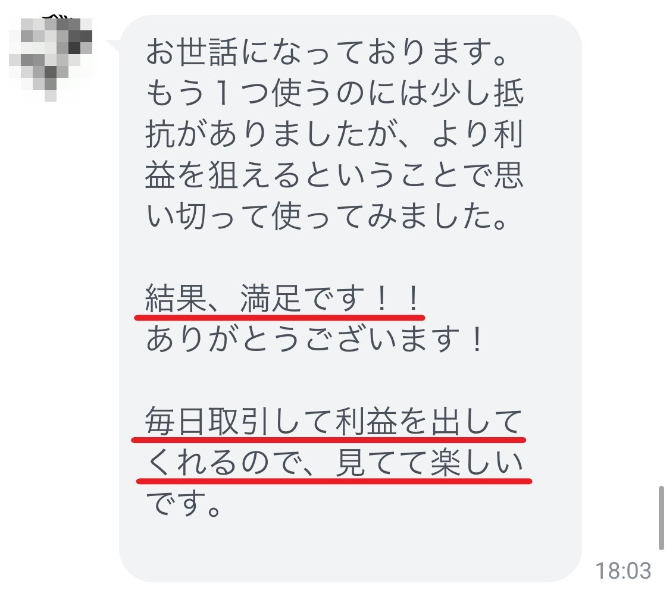Click the speech bubble tail near the avatar
The width and height of the screenshot is (670, 603).
114,46
